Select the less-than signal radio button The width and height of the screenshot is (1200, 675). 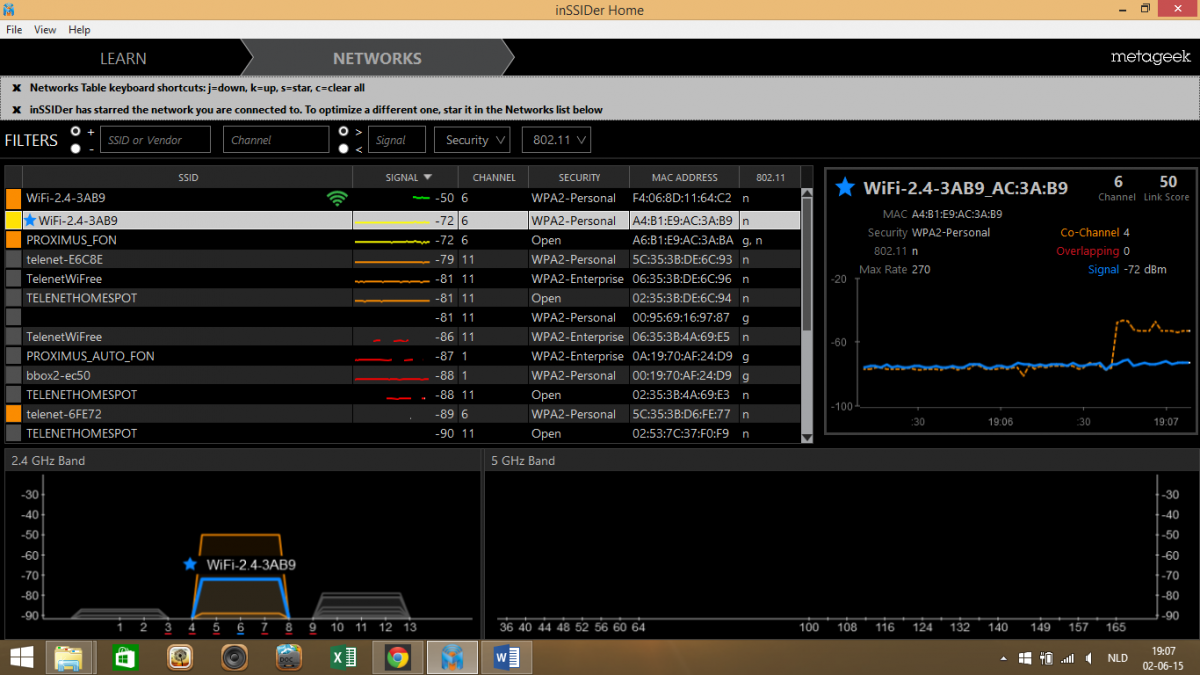(344, 149)
